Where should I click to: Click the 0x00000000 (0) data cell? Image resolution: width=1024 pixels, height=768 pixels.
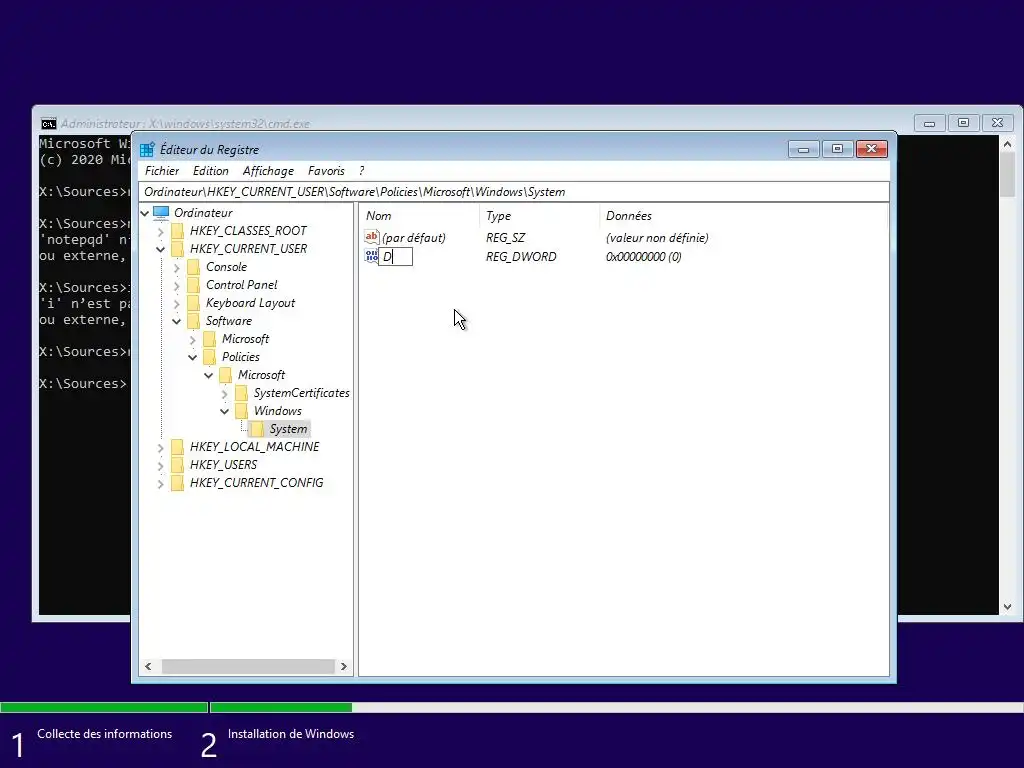[643, 257]
